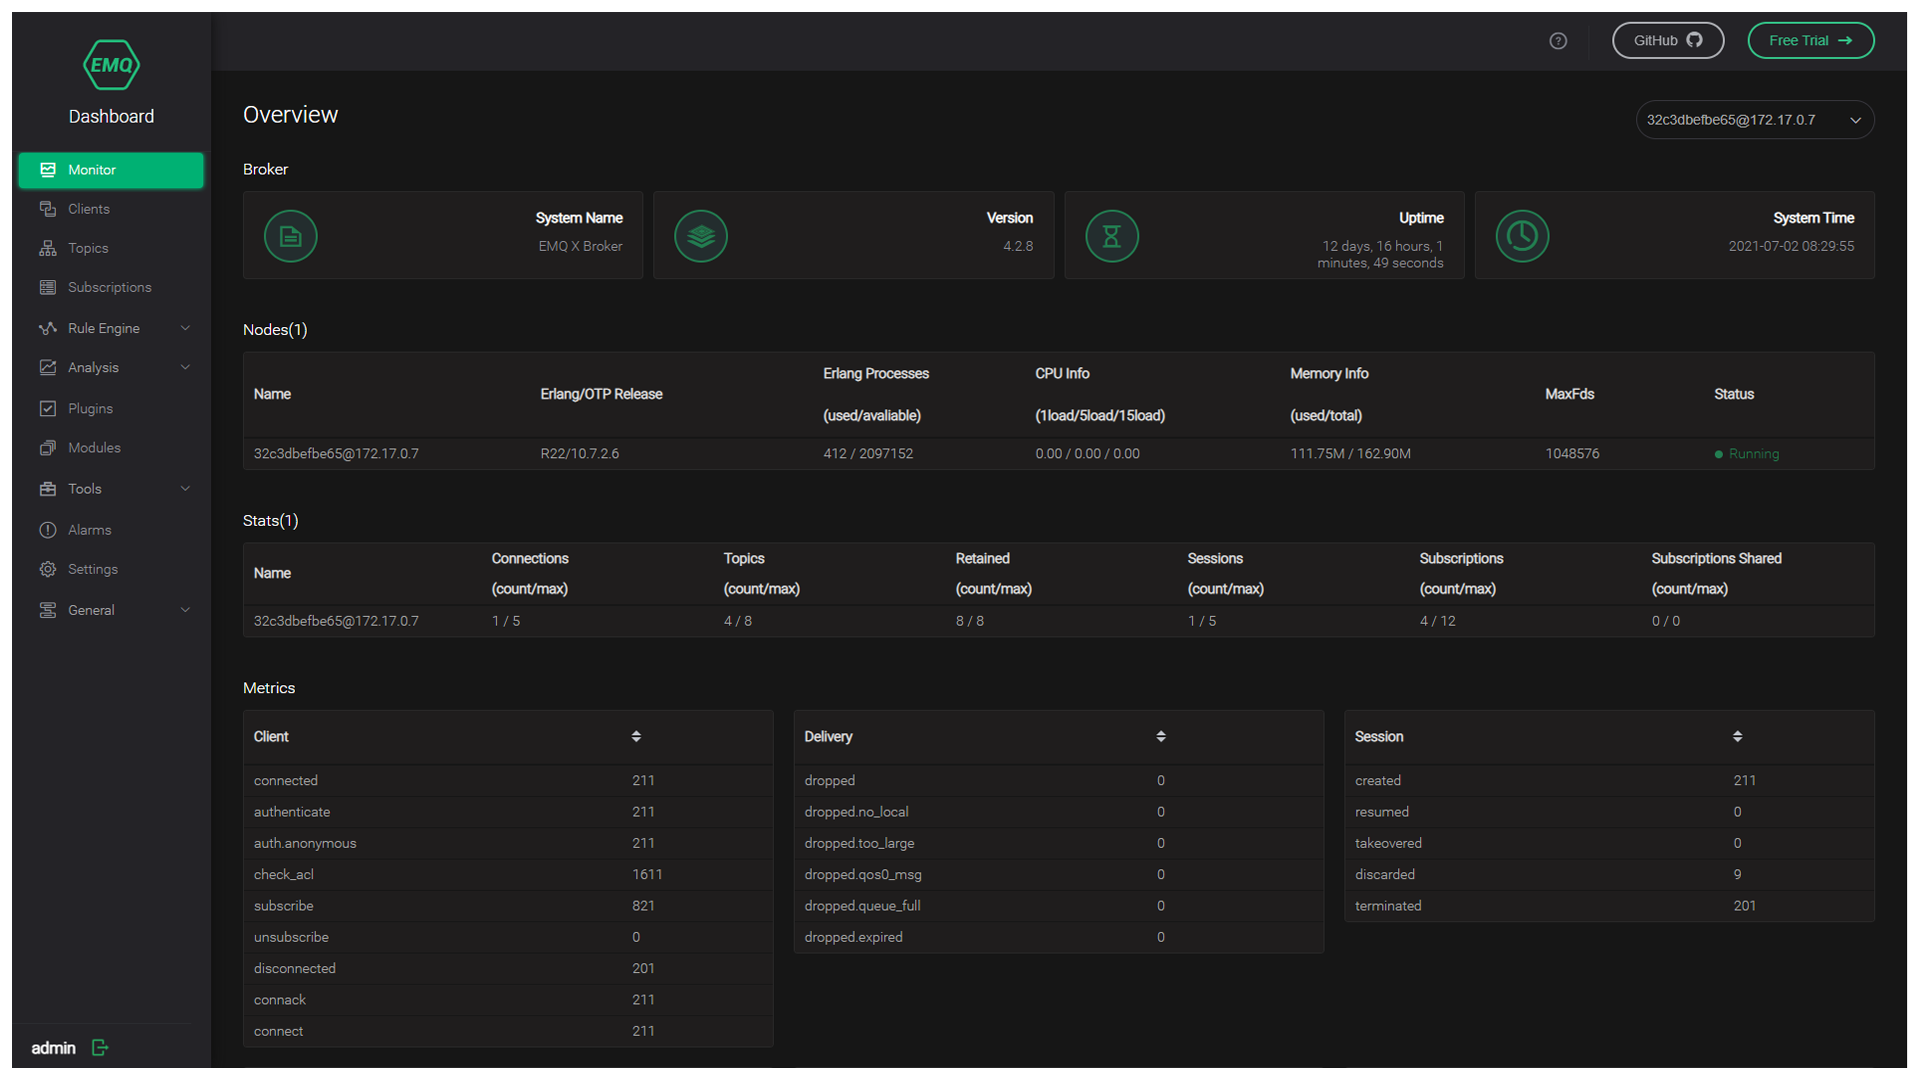Click the help question mark icon

click(x=1558, y=41)
